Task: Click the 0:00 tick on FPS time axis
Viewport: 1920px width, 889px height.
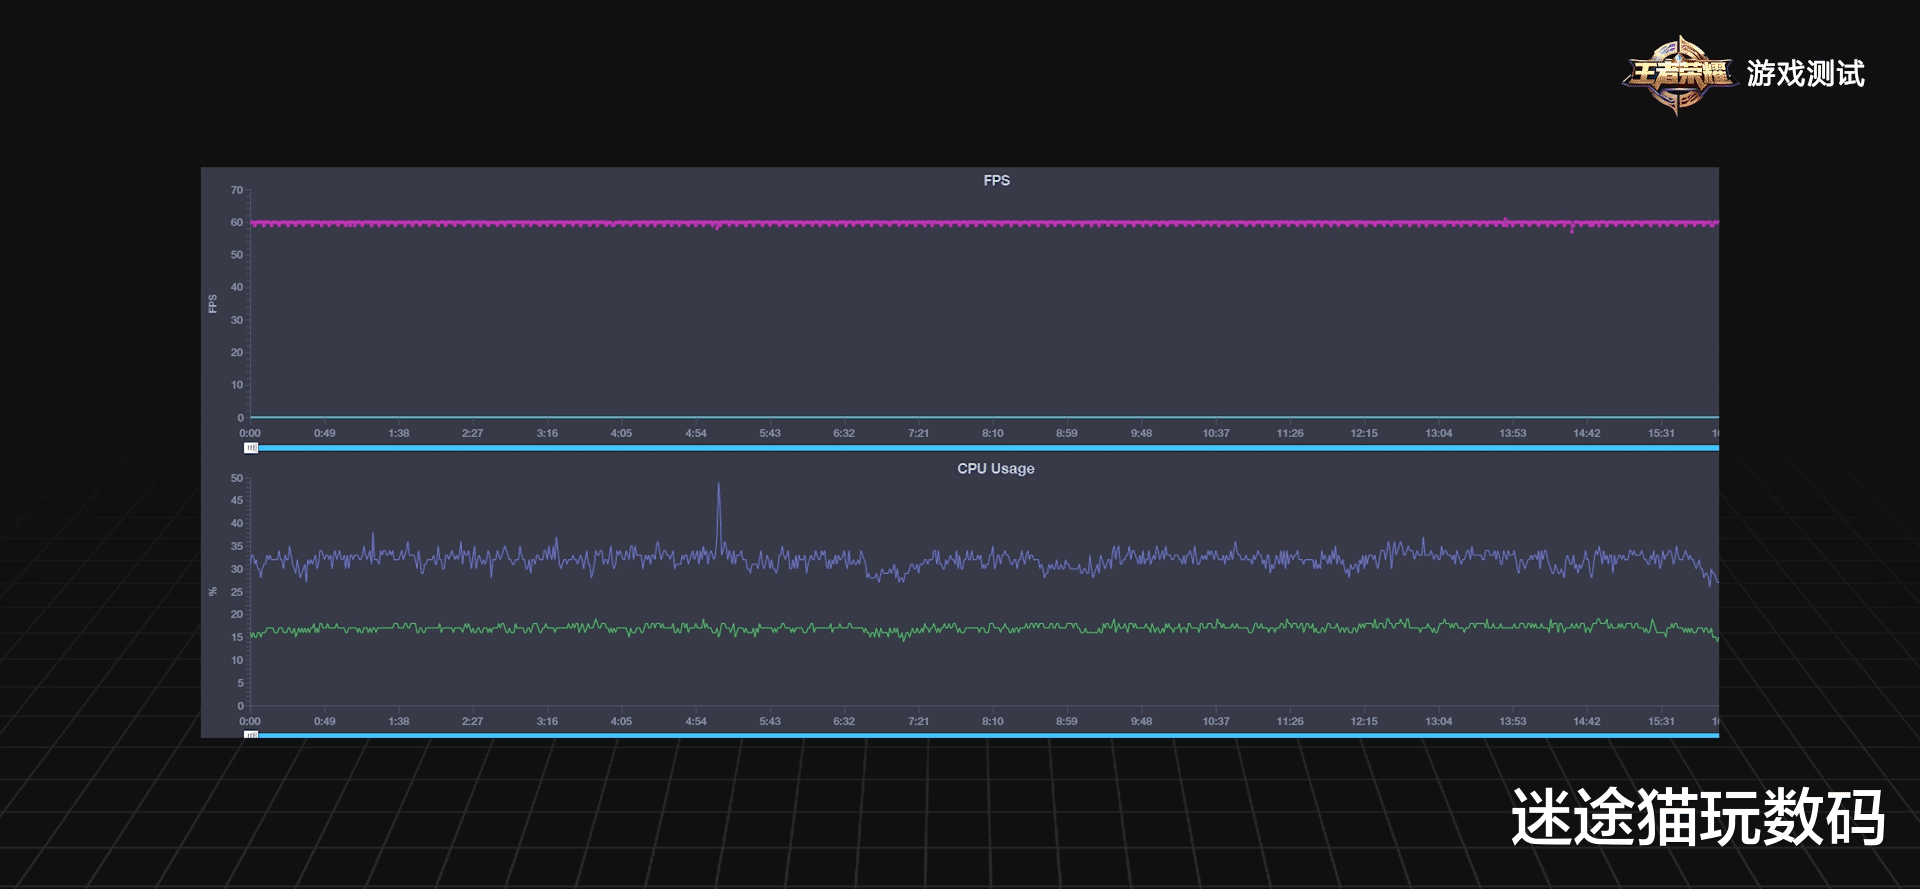Action: pyautogui.click(x=250, y=433)
